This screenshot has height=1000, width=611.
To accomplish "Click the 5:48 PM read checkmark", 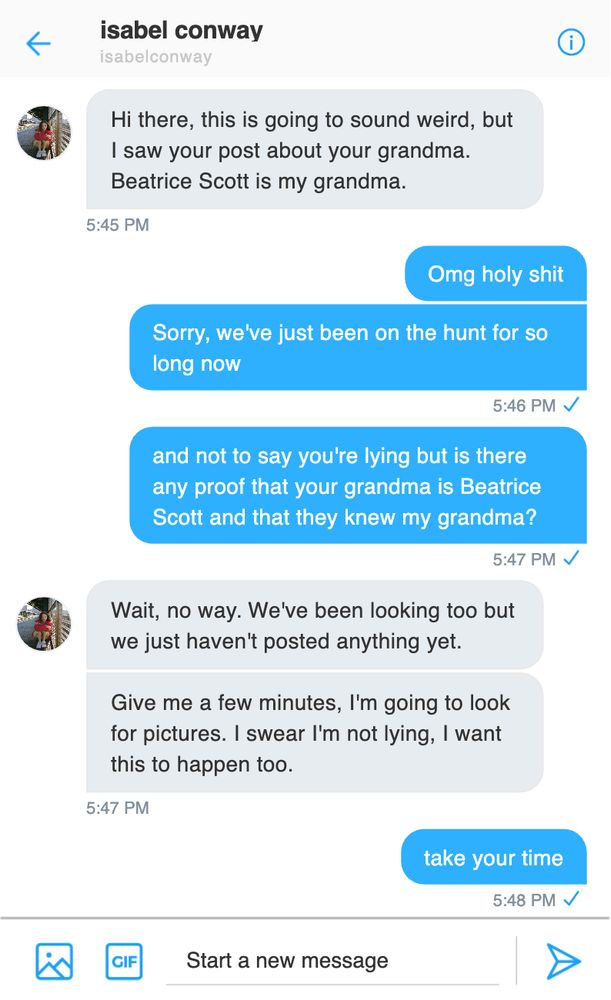I will (x=571, y=900).
